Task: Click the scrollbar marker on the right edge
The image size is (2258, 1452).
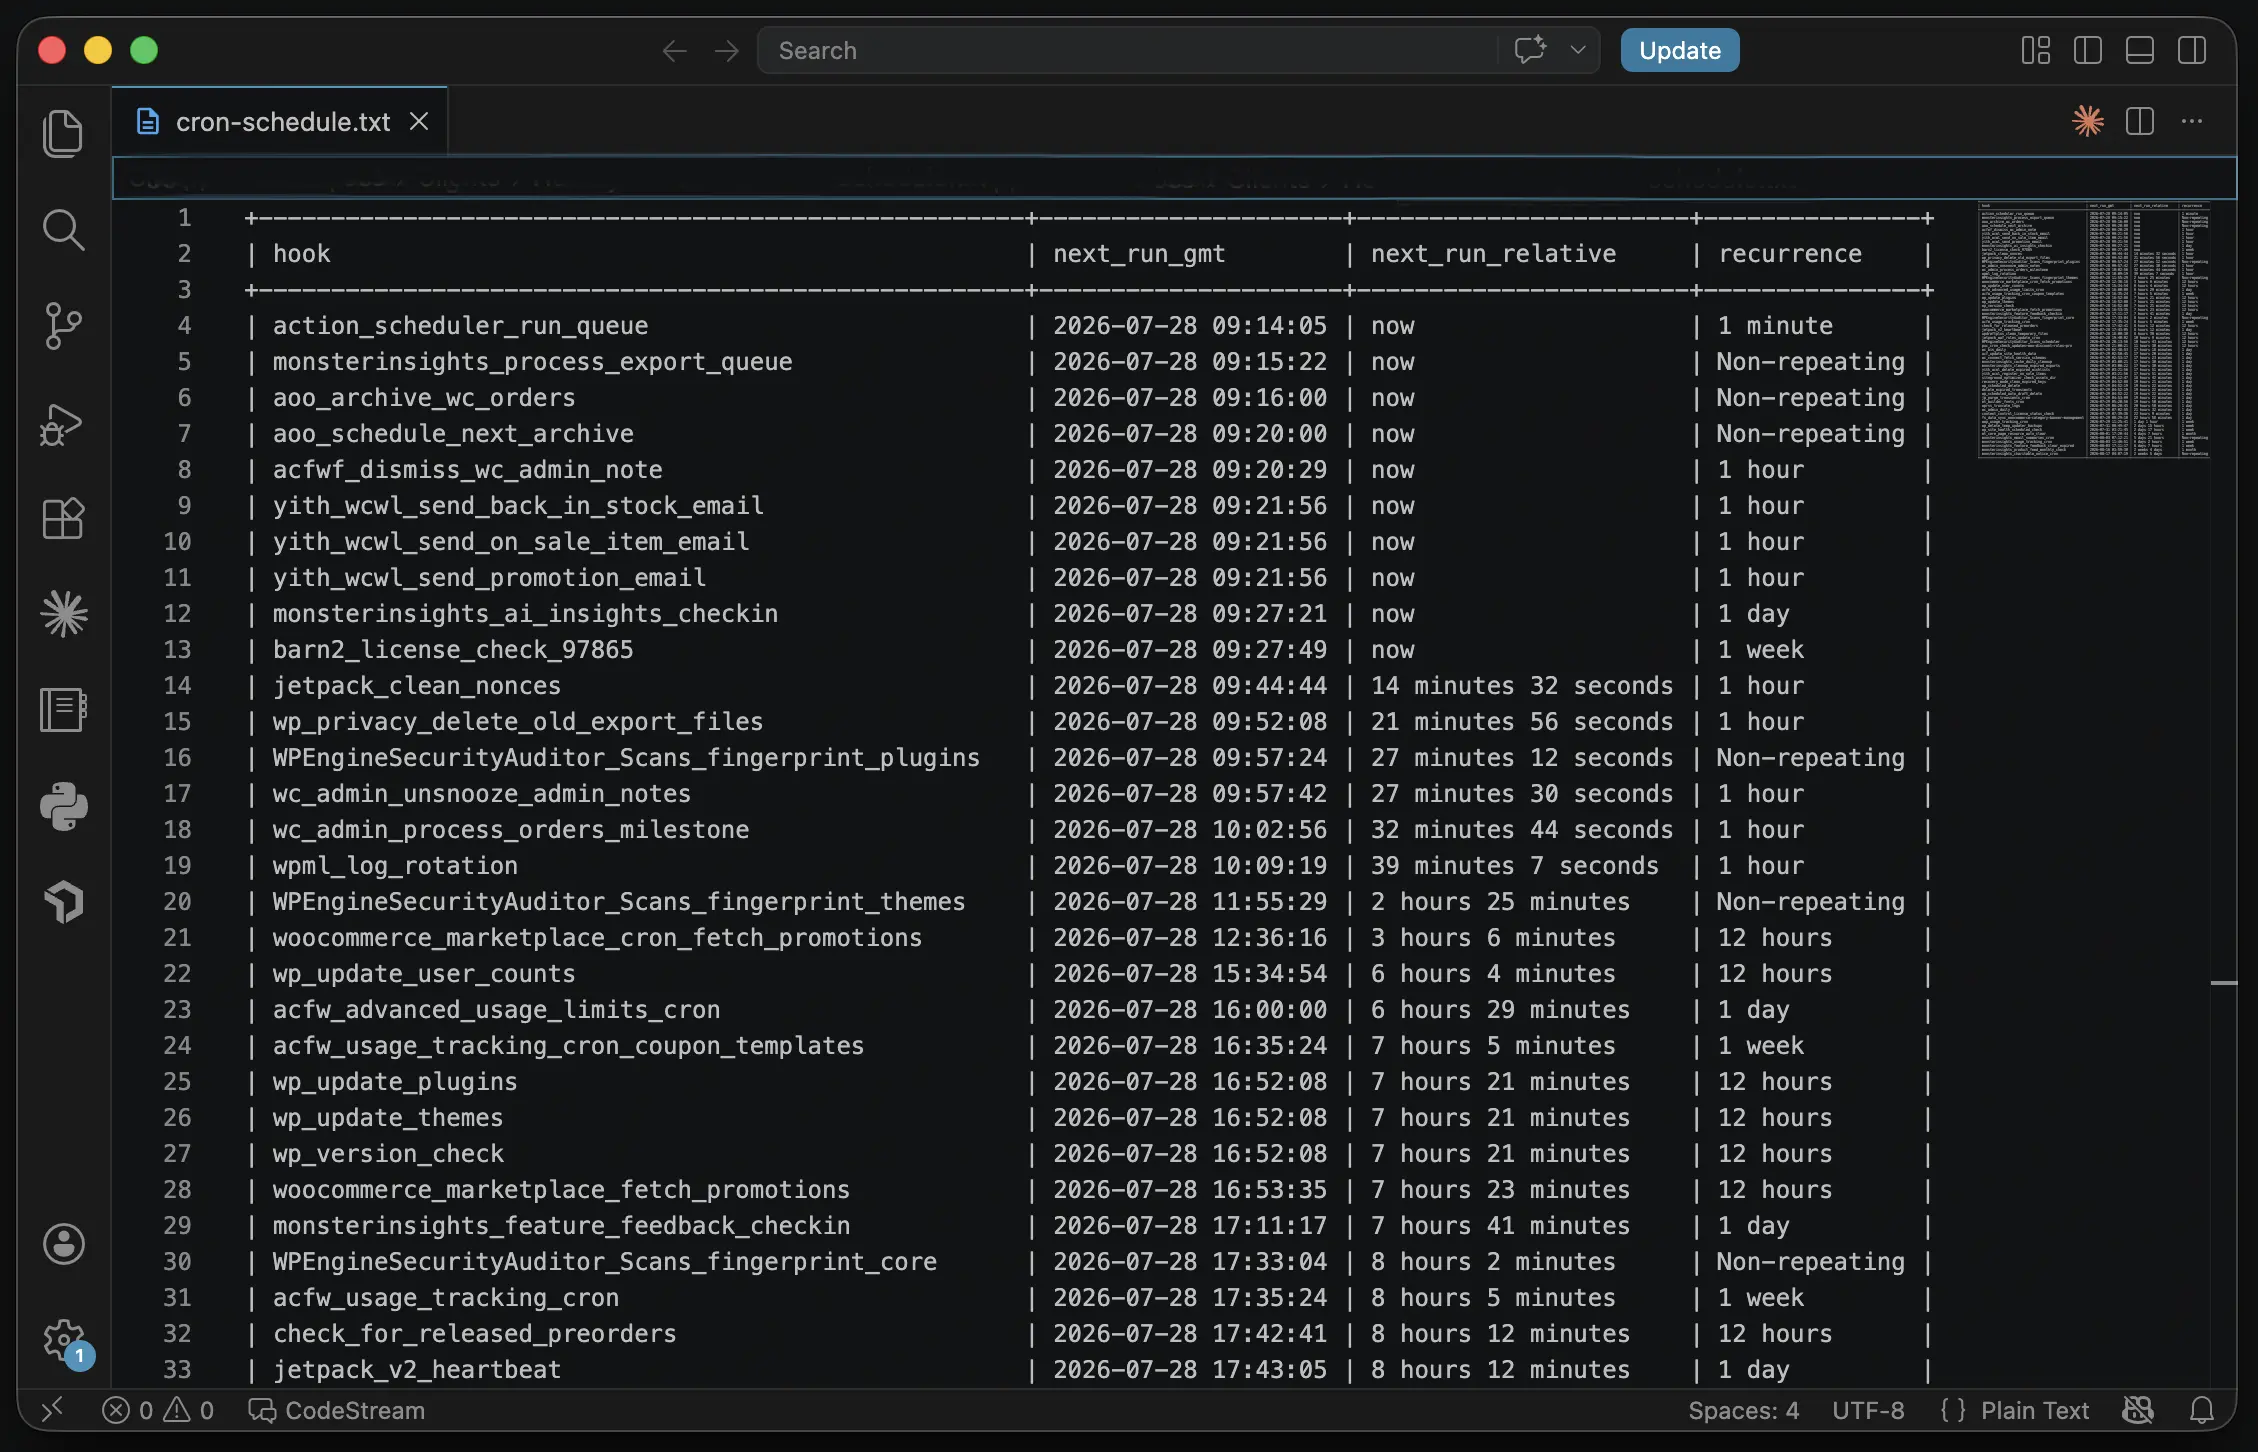Action: pyautogui.click(x=2223, y=984)
